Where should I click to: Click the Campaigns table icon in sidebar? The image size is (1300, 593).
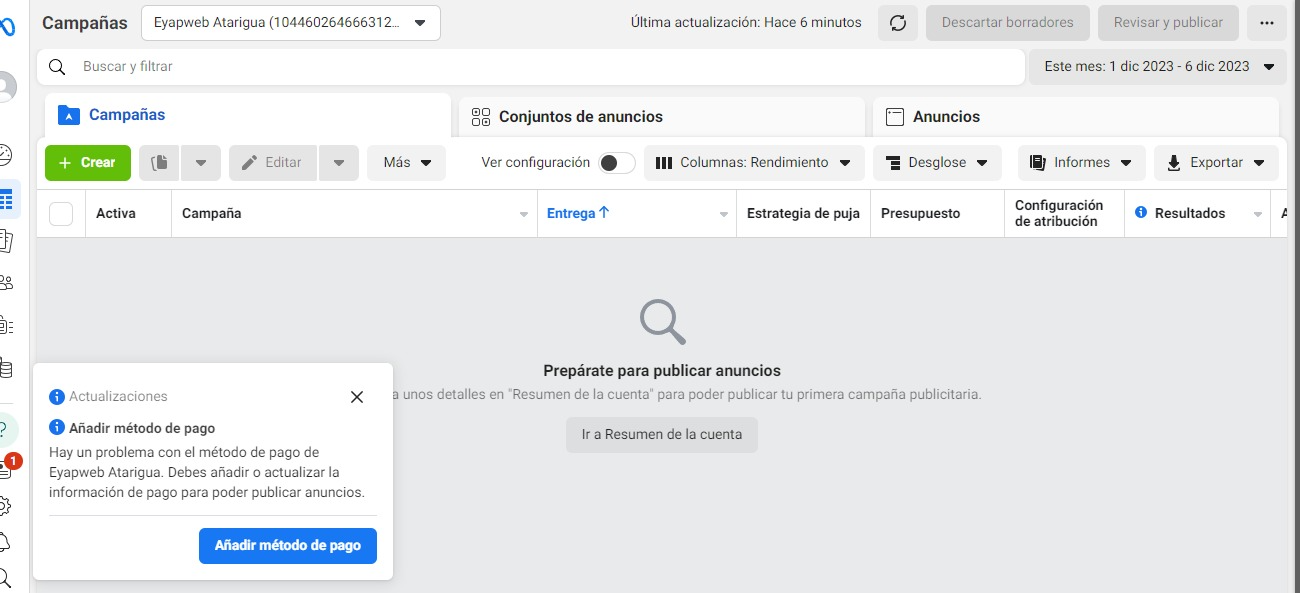click(x=6, y=200)
